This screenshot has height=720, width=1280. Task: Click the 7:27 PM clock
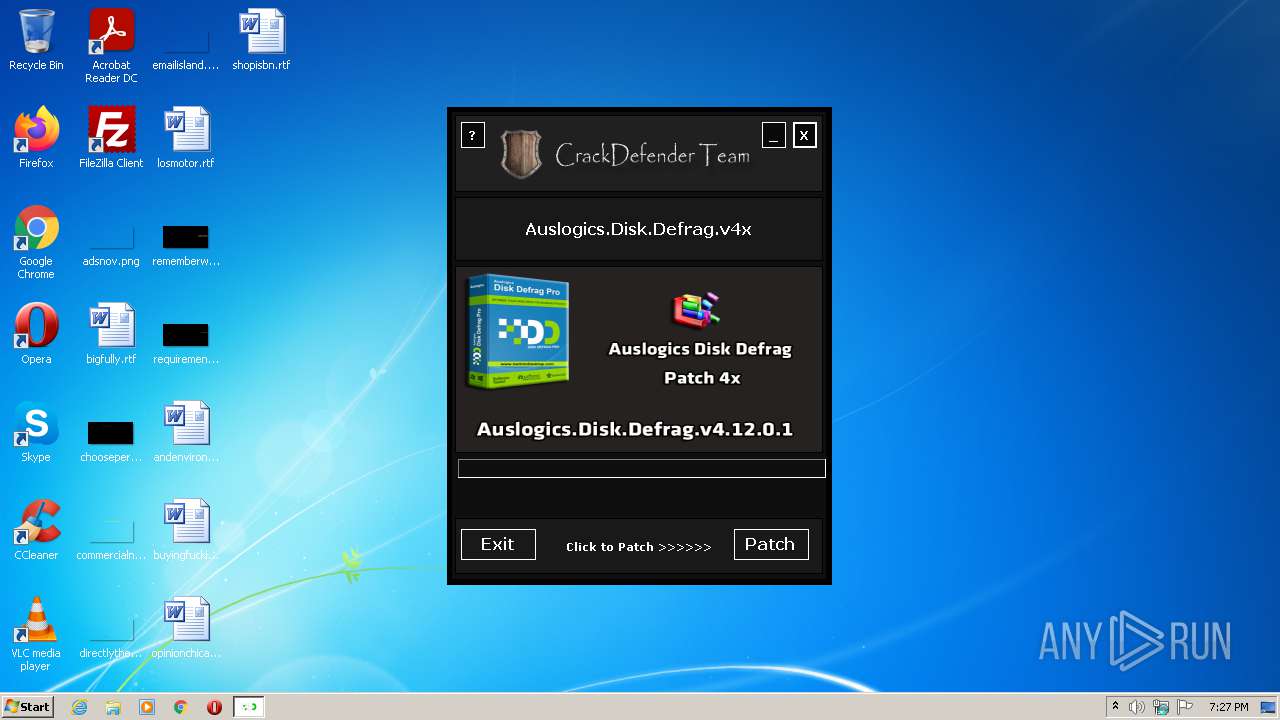pos(1228,707)
